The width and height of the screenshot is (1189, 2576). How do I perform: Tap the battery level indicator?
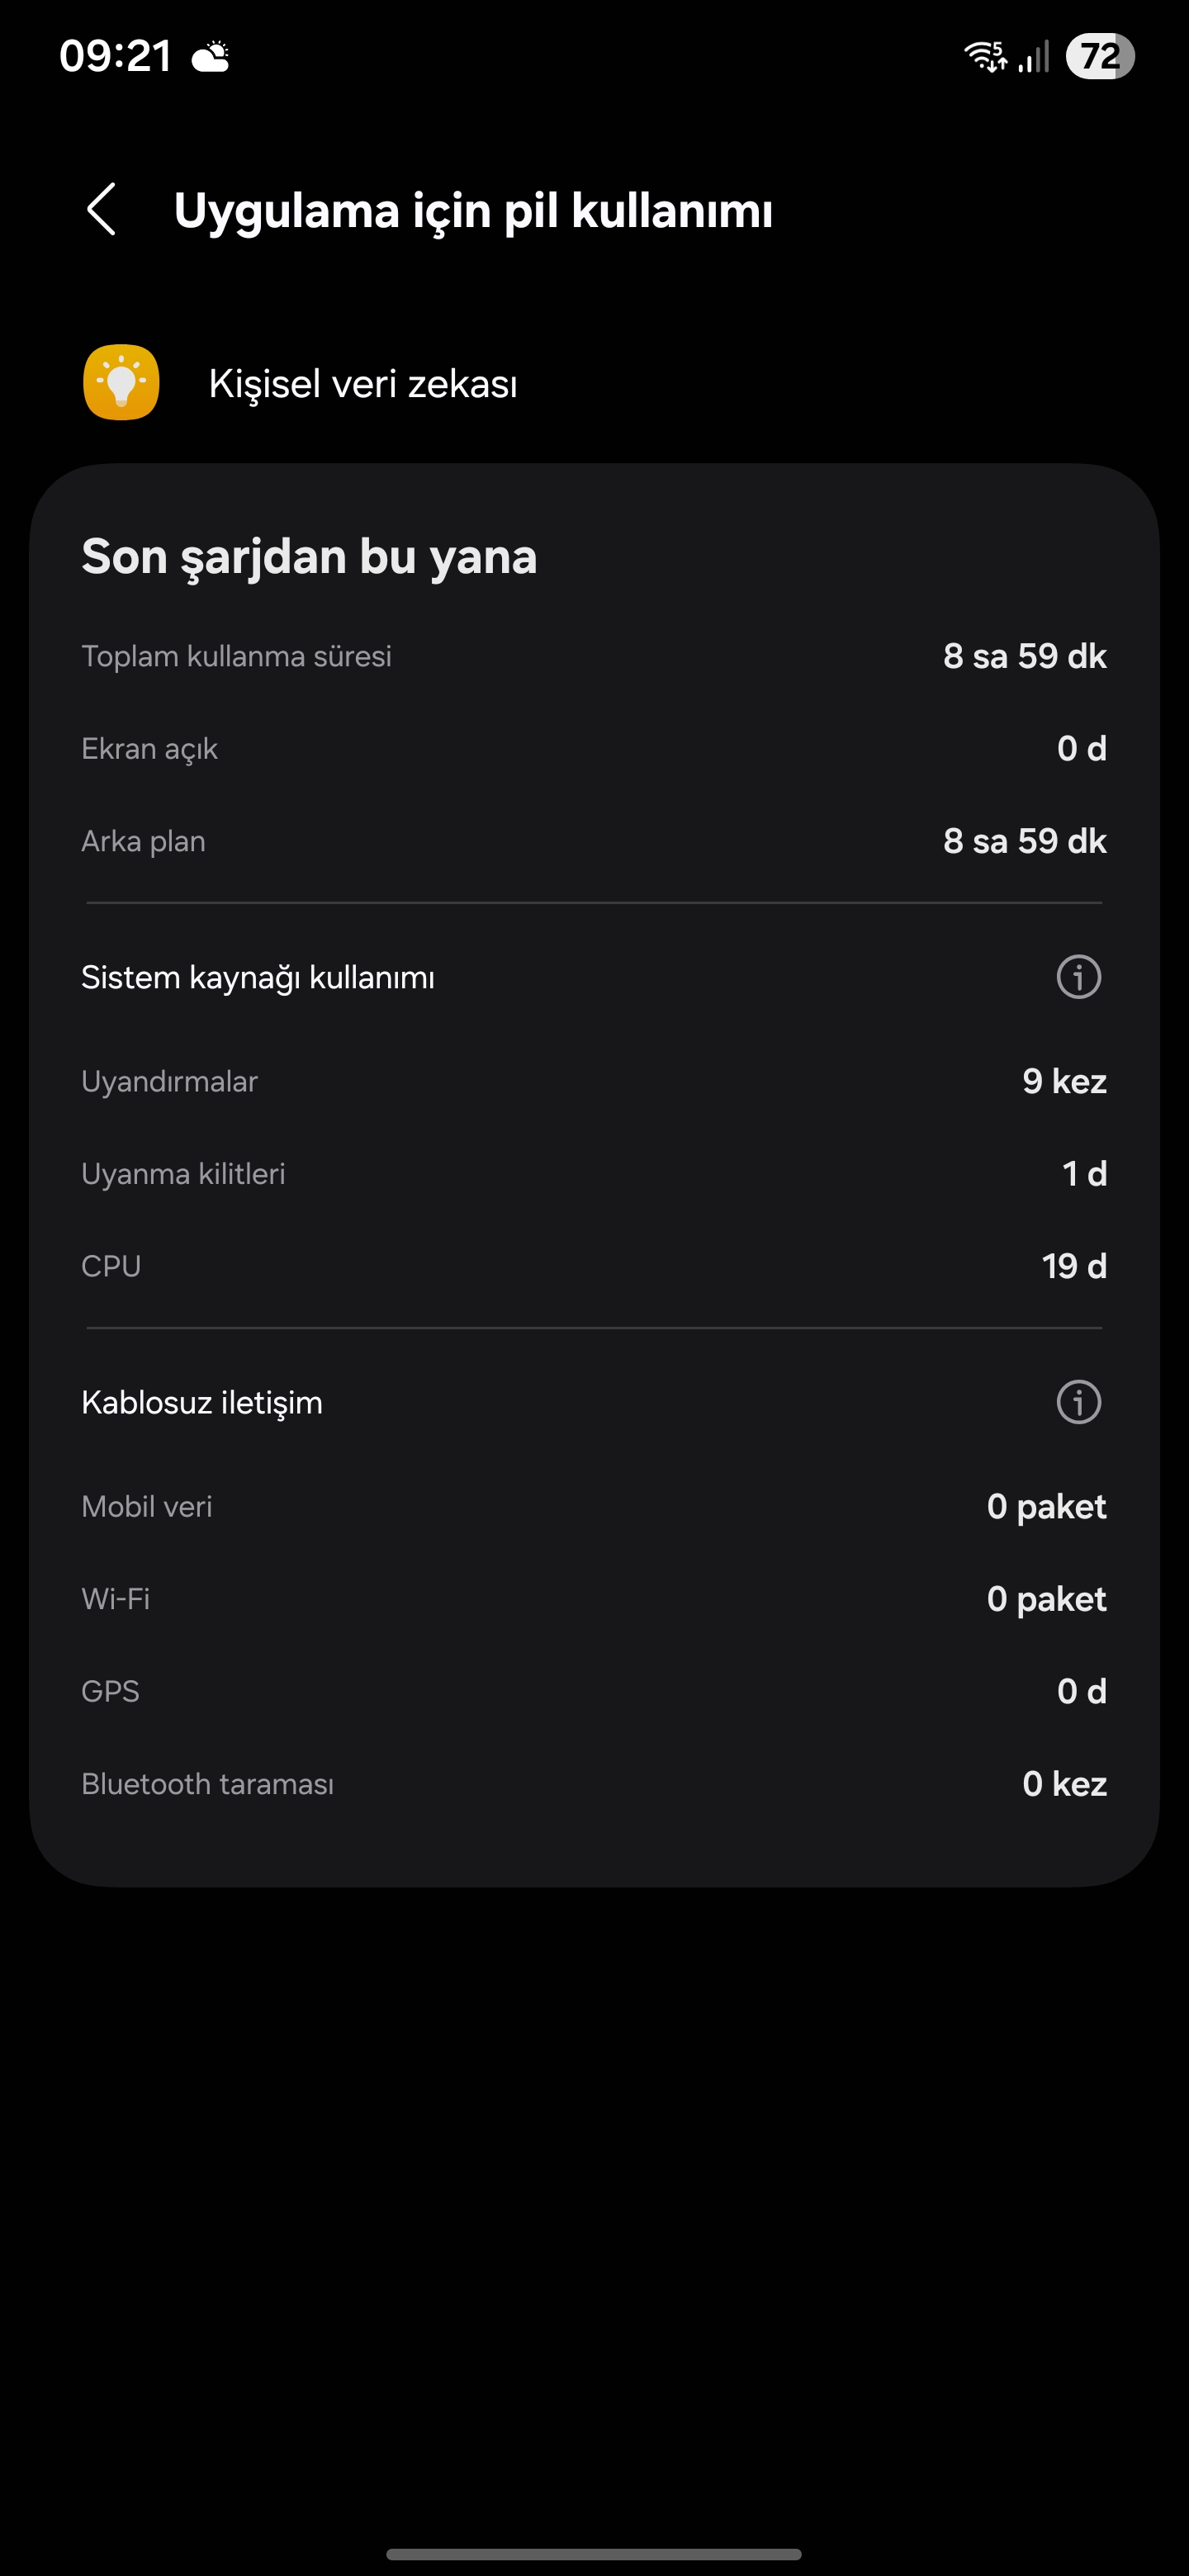pos(1099,56)
